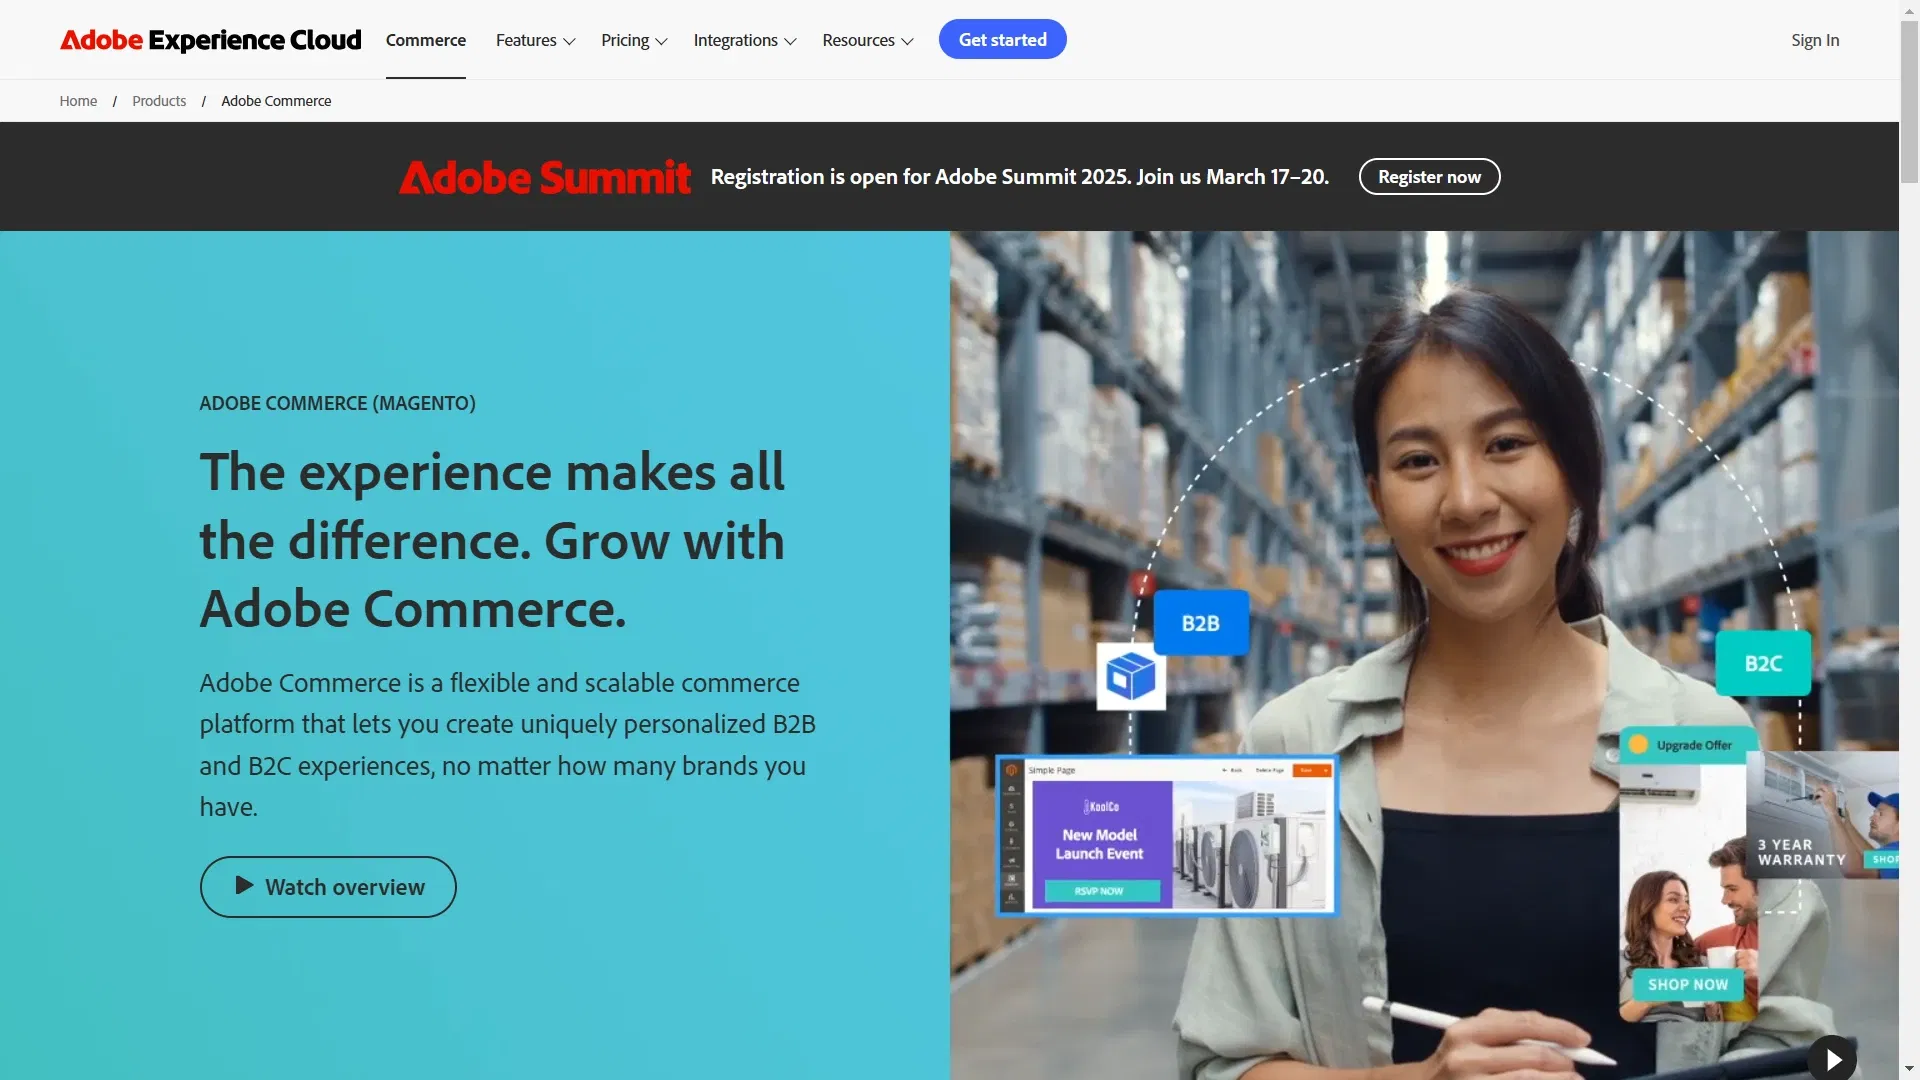Click the B2C teal badge

tap(1762, 664)
